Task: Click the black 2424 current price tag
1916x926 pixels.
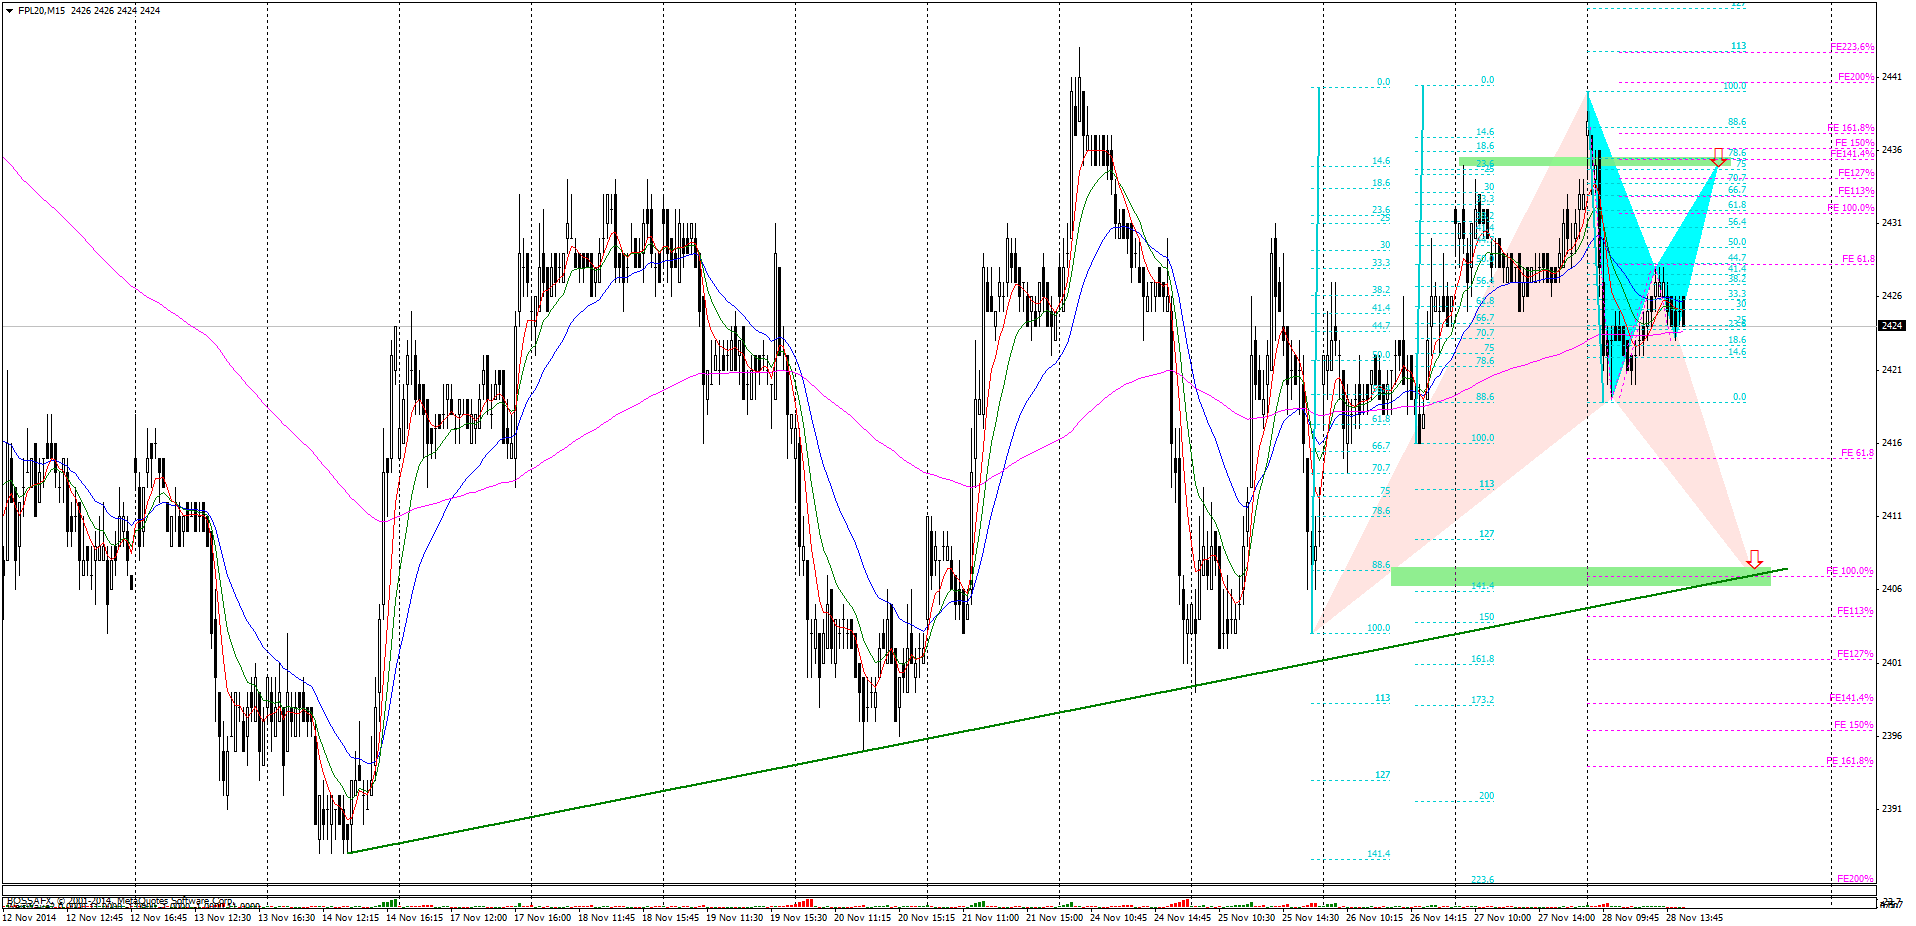Action: click(1892, 326)
